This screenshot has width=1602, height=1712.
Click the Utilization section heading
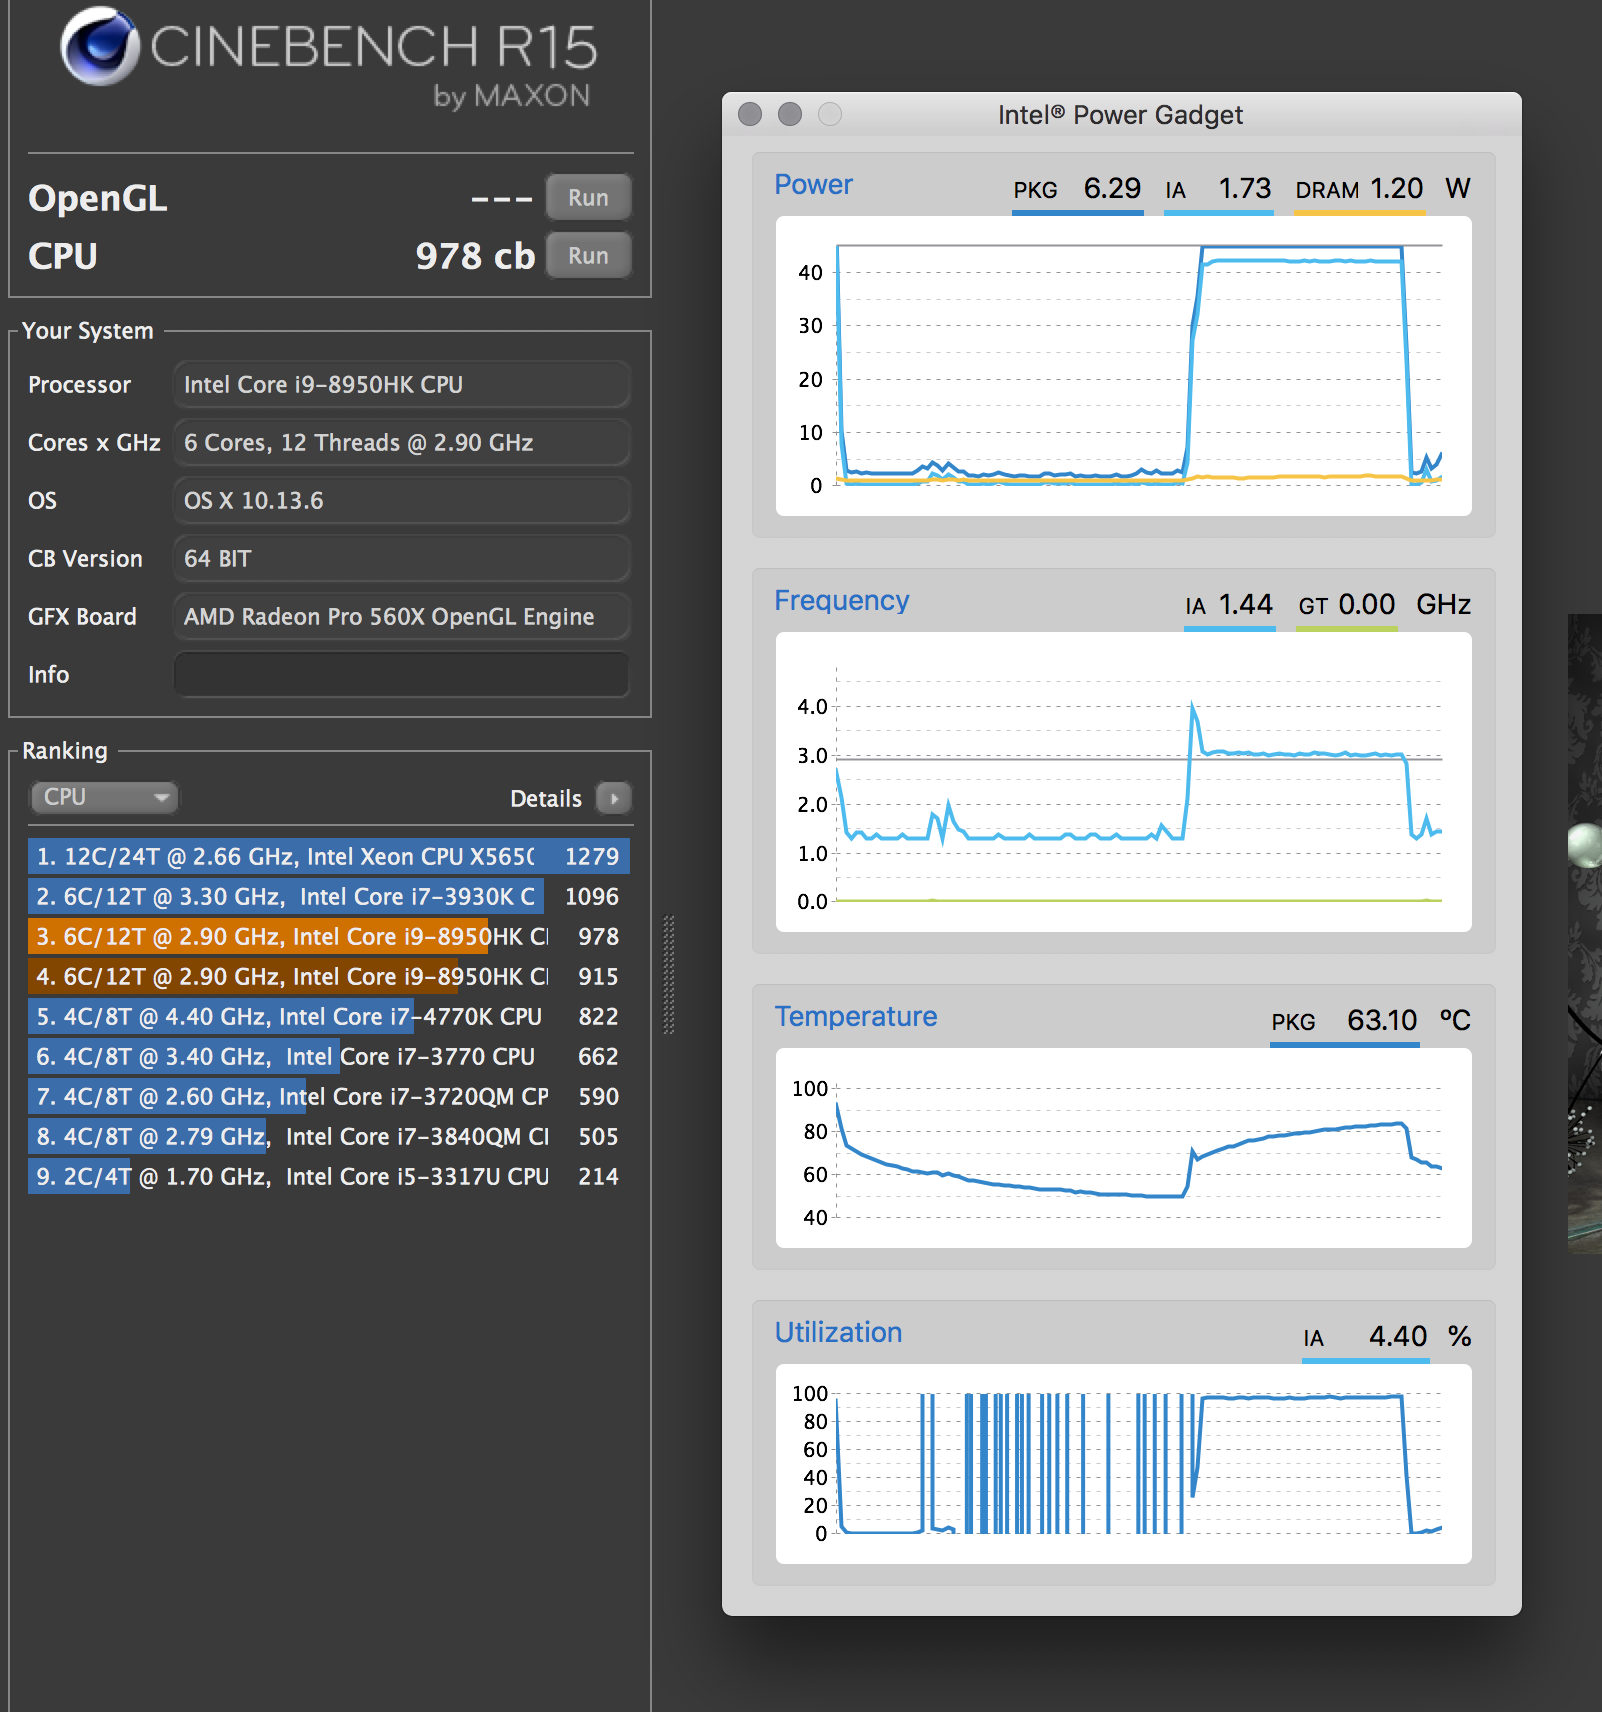[838, 1333]
